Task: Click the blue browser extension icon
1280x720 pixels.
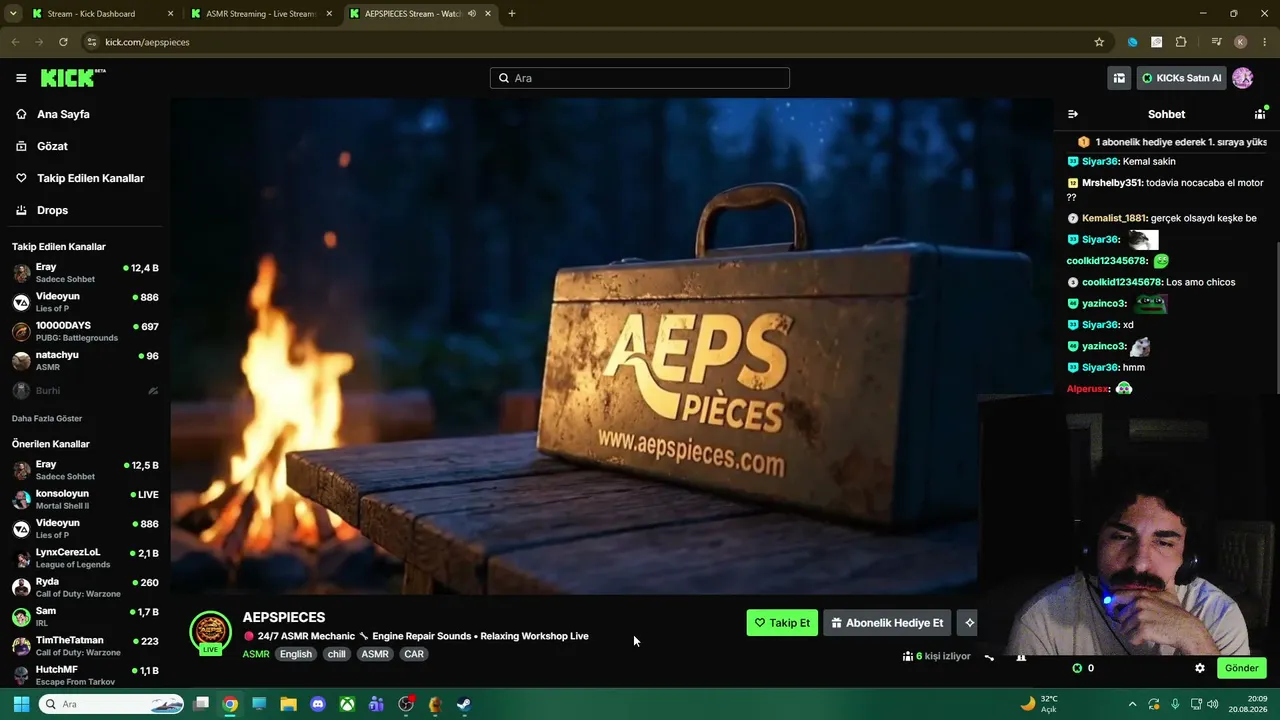Action: click(x=1132, y=42)
